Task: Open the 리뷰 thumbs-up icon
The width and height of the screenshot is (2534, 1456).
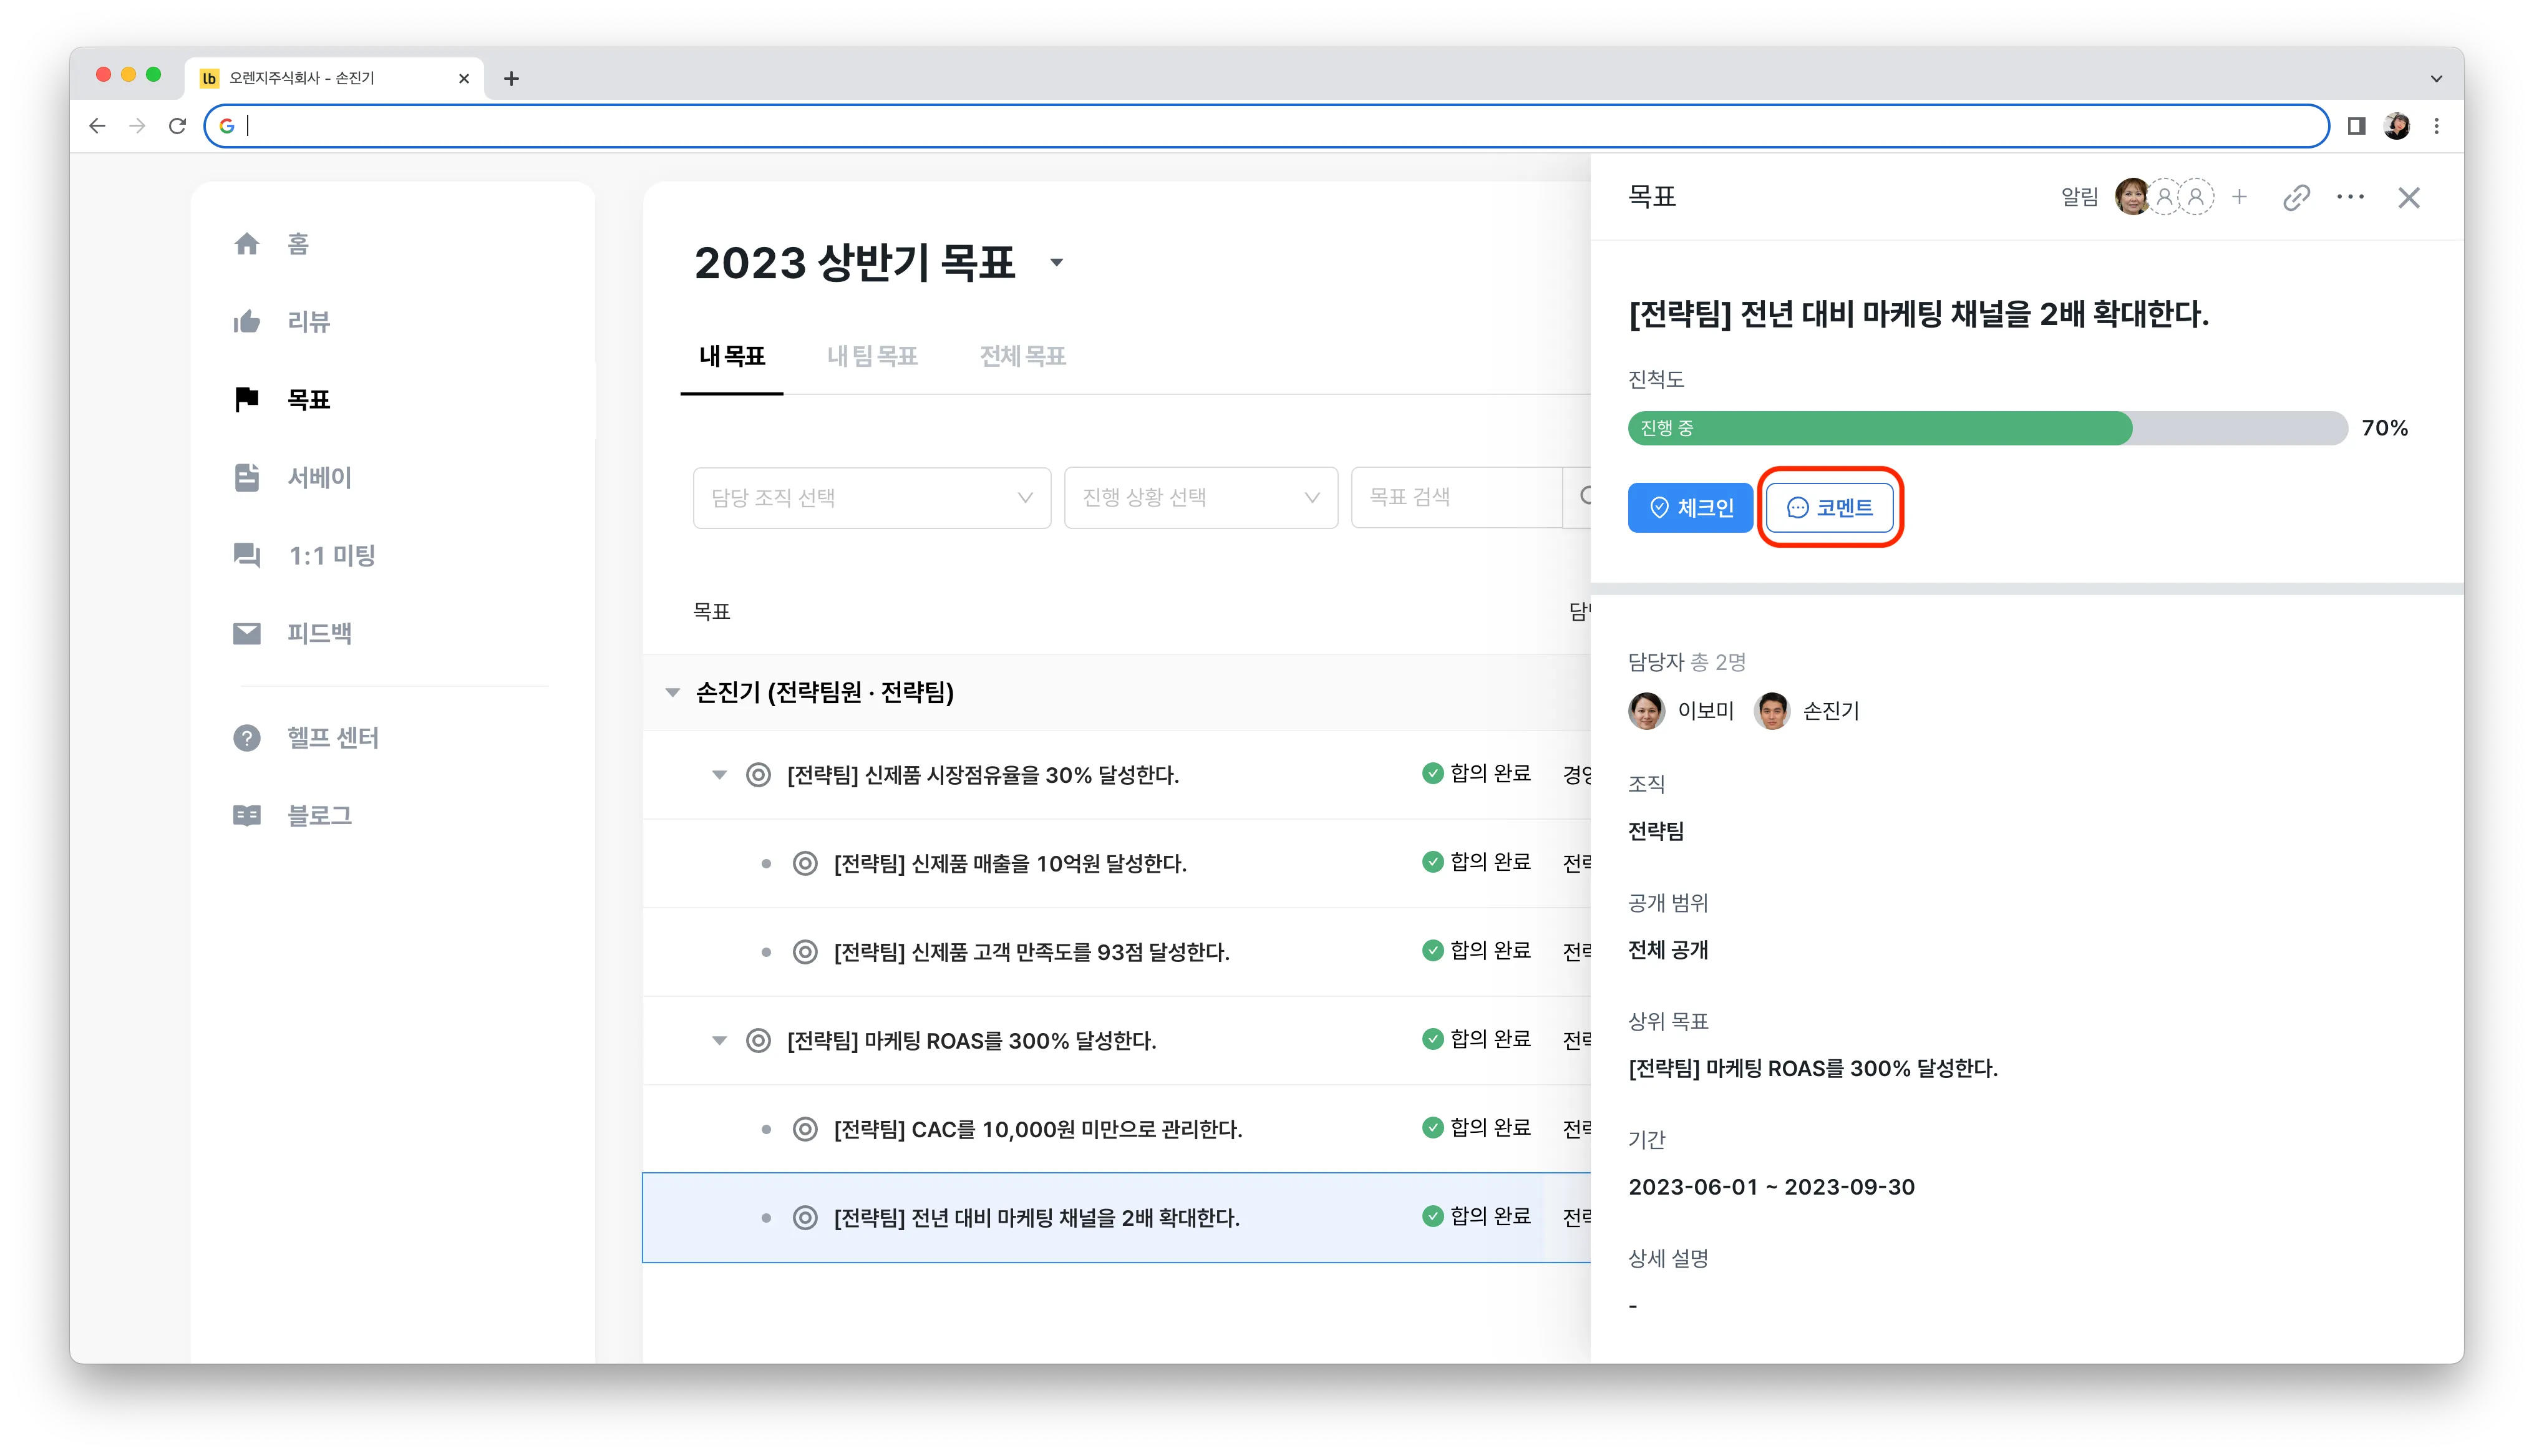Action: (x=246, y=322)
